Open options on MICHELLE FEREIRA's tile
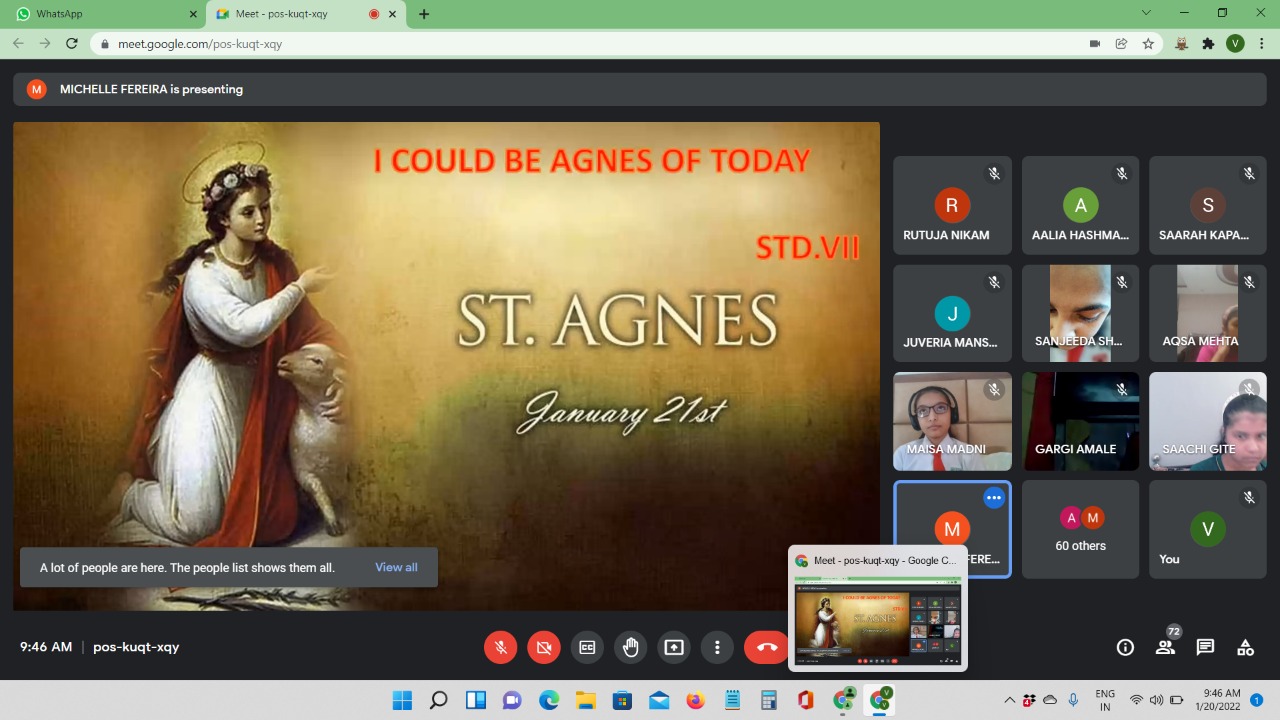Image resolution: width=1280 pixels, height=720 pixels. [x=993, y=497]
